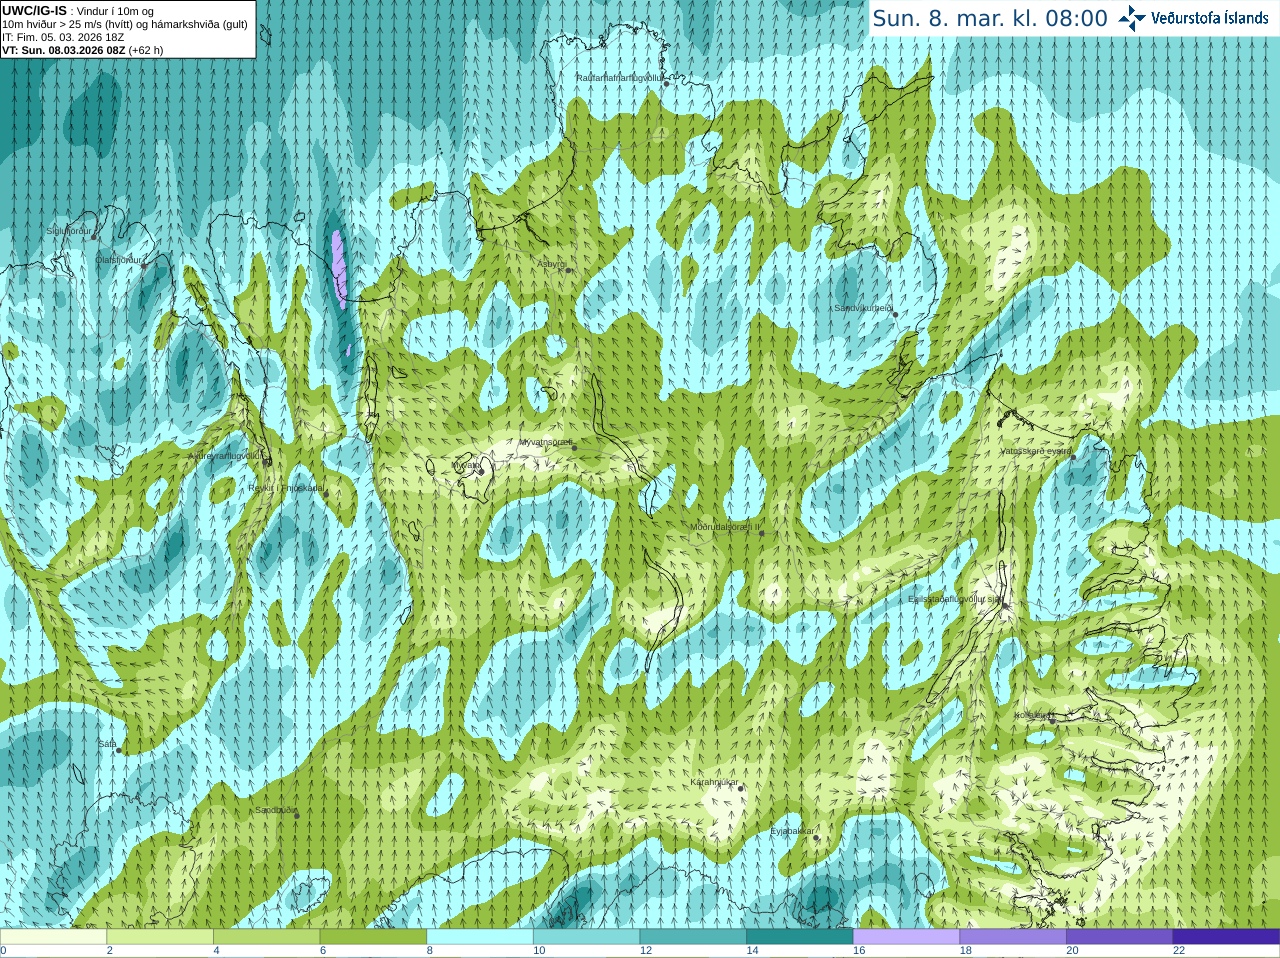Click the legend swatch above 22 m/s

tap(1226, 937)
